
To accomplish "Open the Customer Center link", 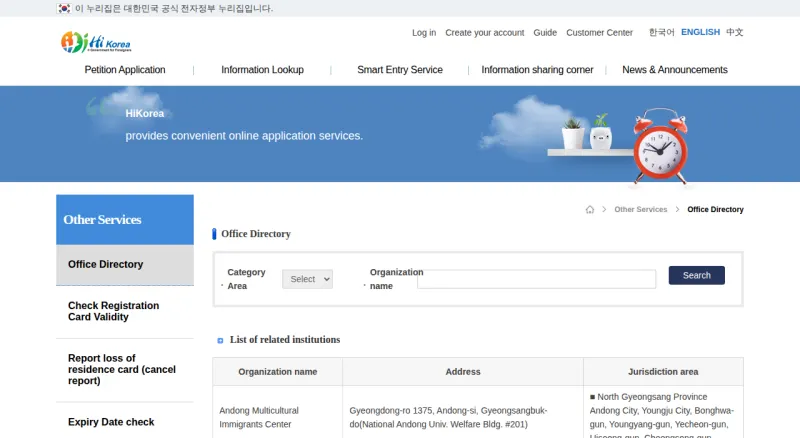I will (599, 33).
